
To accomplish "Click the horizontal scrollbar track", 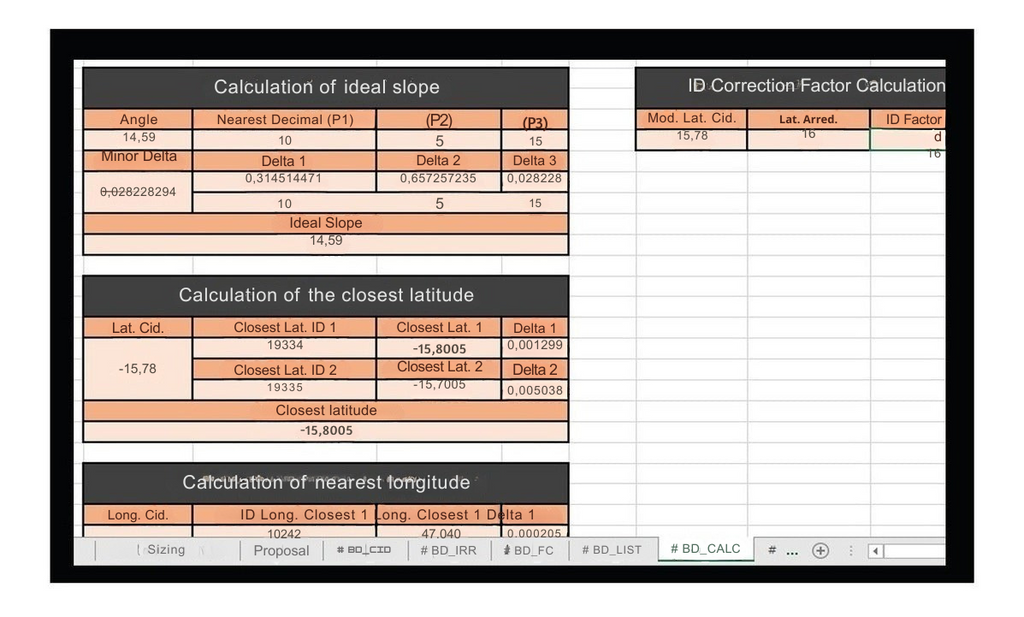I will tap(914, 550).
